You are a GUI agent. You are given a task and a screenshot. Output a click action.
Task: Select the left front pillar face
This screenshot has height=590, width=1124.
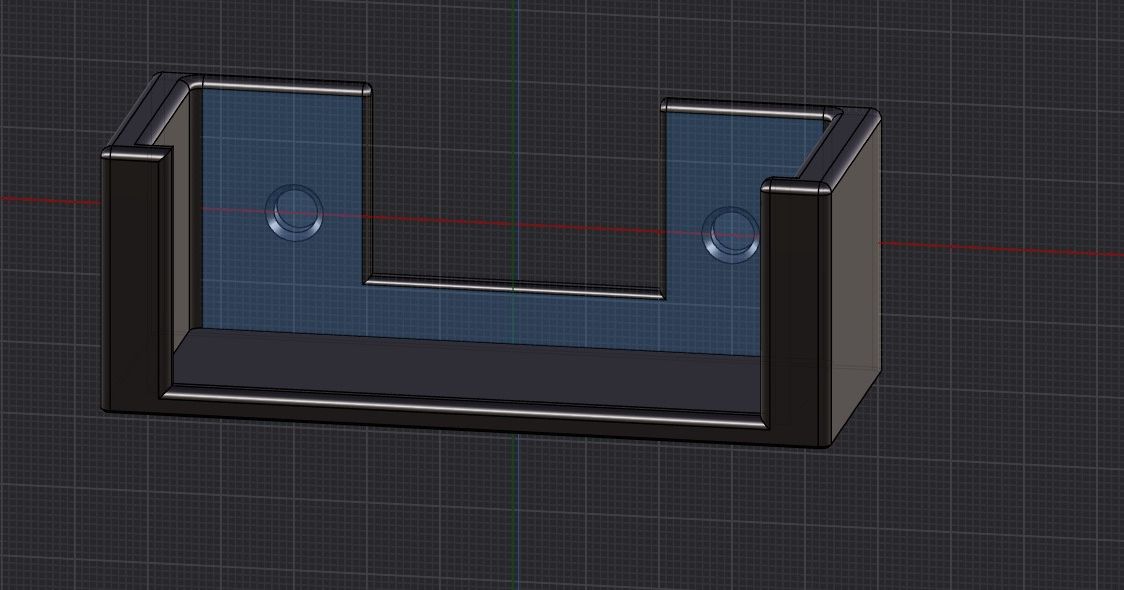(x=133, y=280)
